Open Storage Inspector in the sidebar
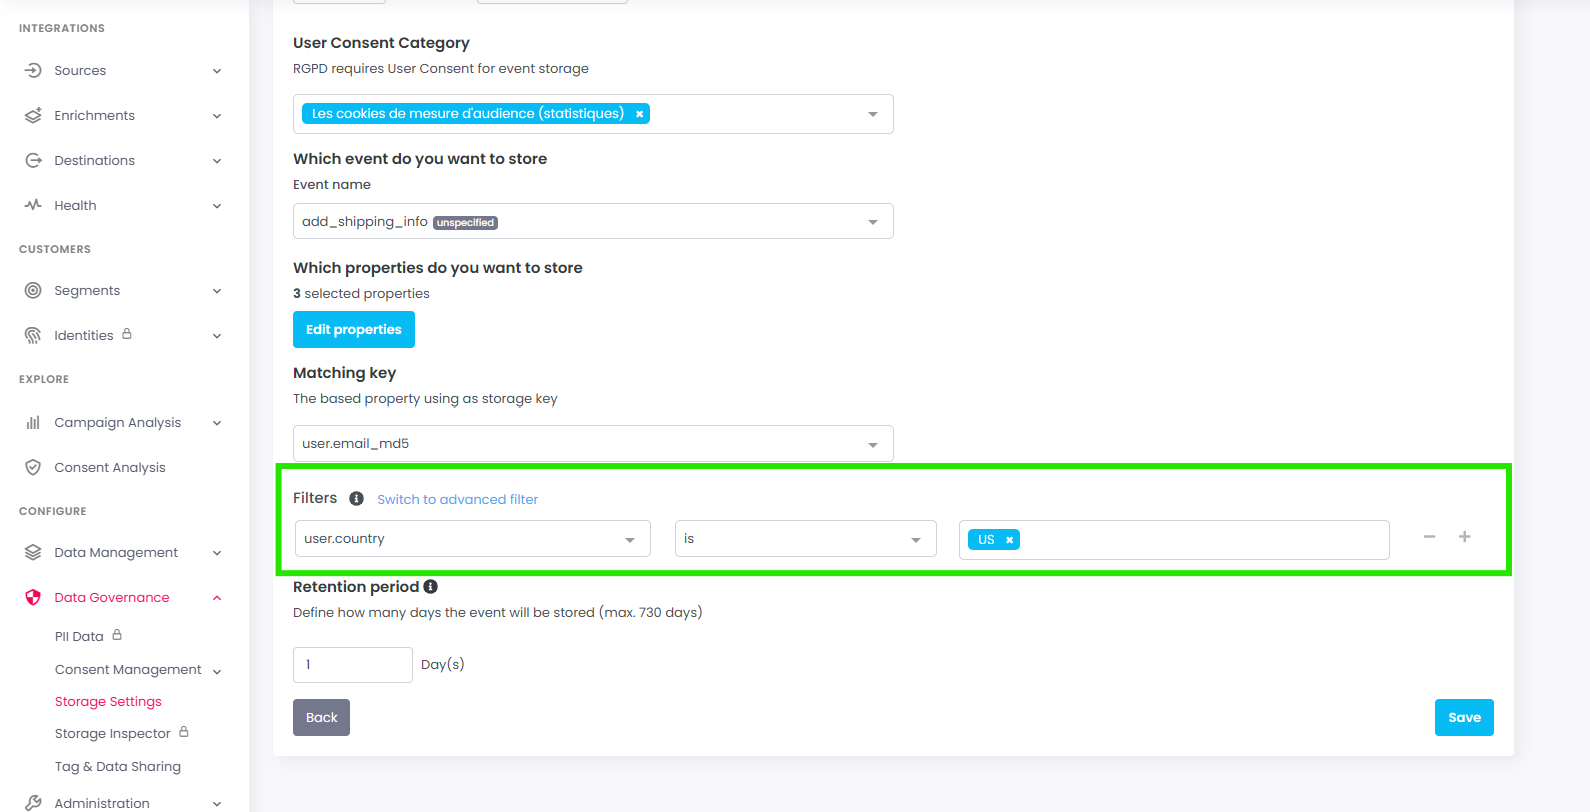This screenshot has width=1590, height=812. (x=113, y=733)
